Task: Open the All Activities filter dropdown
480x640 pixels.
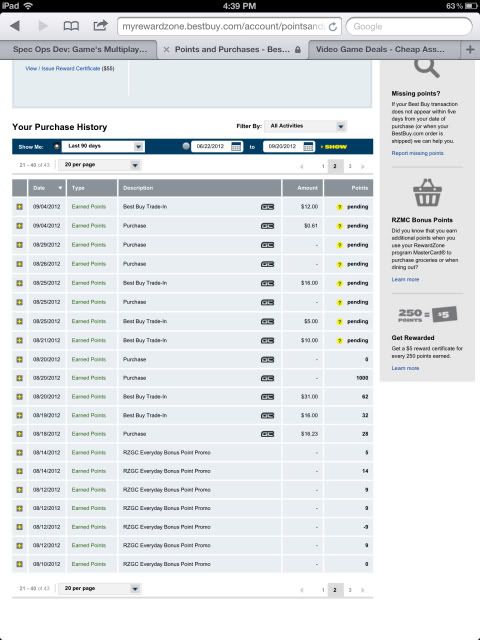Action: [x=305, y=126]
